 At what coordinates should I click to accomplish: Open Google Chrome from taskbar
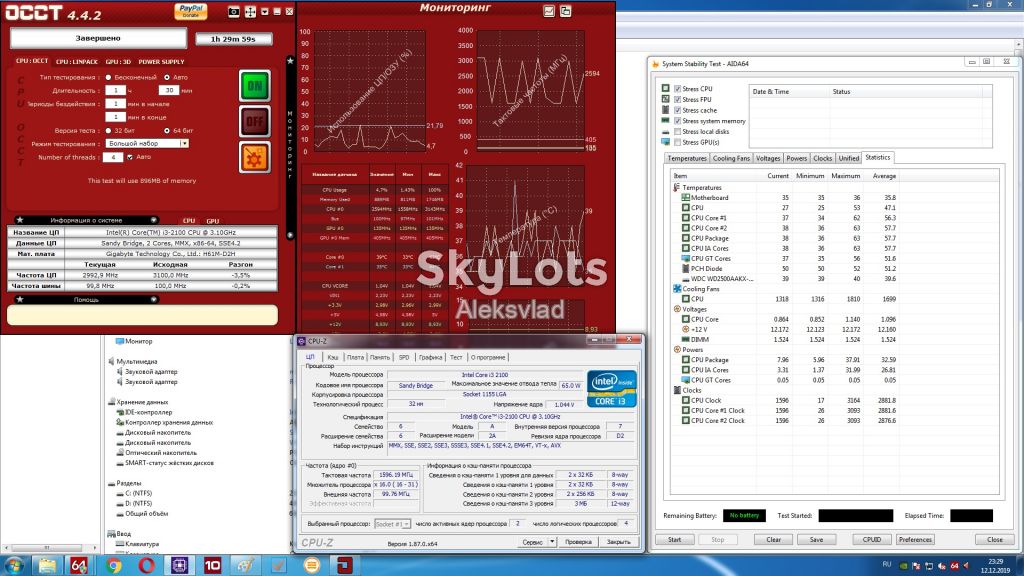click(114, 565)
